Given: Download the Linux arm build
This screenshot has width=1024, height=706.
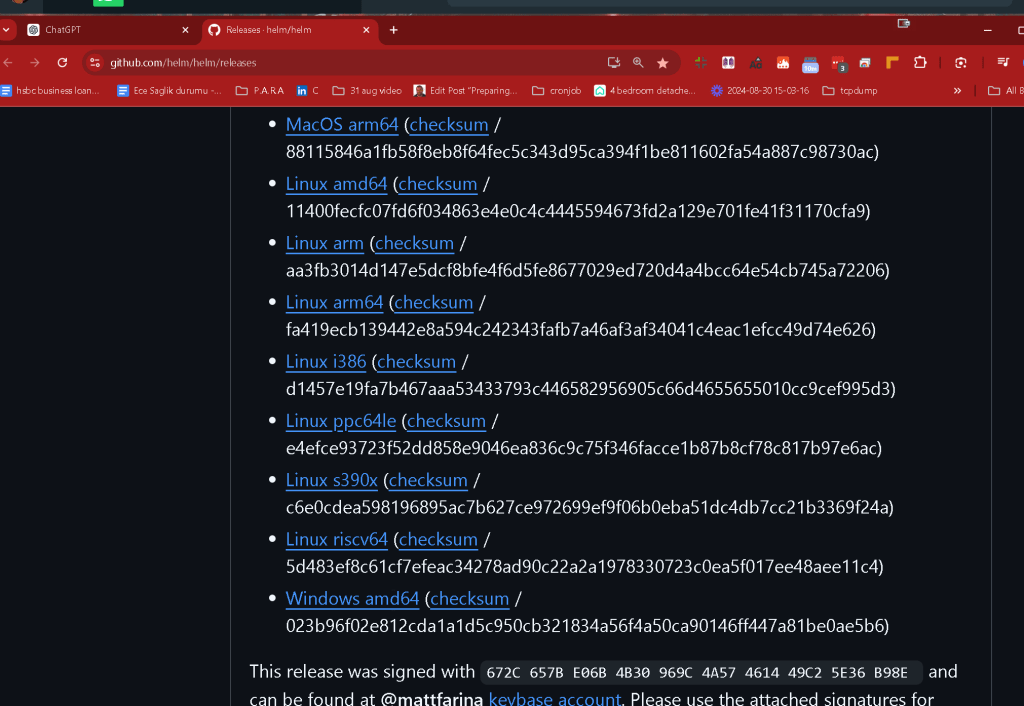Looking at the screenshot, I should click(325, 243).
